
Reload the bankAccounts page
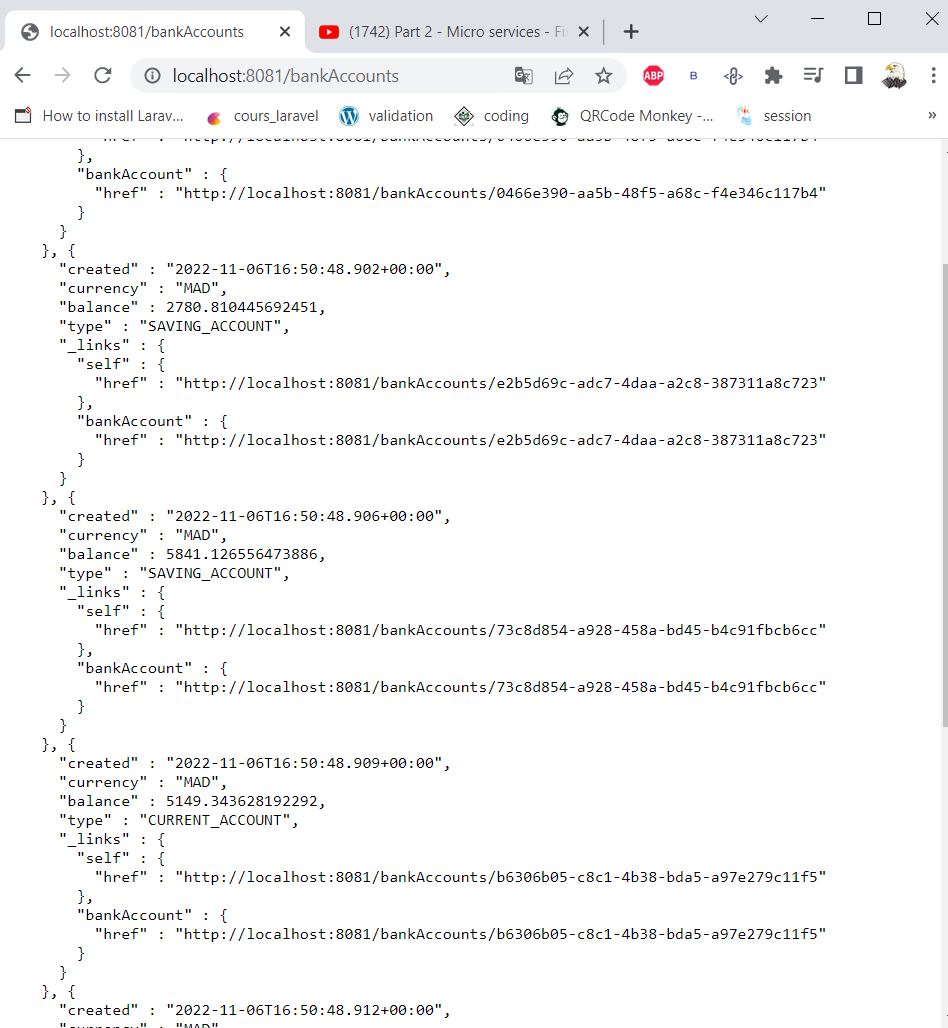point(102,75)
